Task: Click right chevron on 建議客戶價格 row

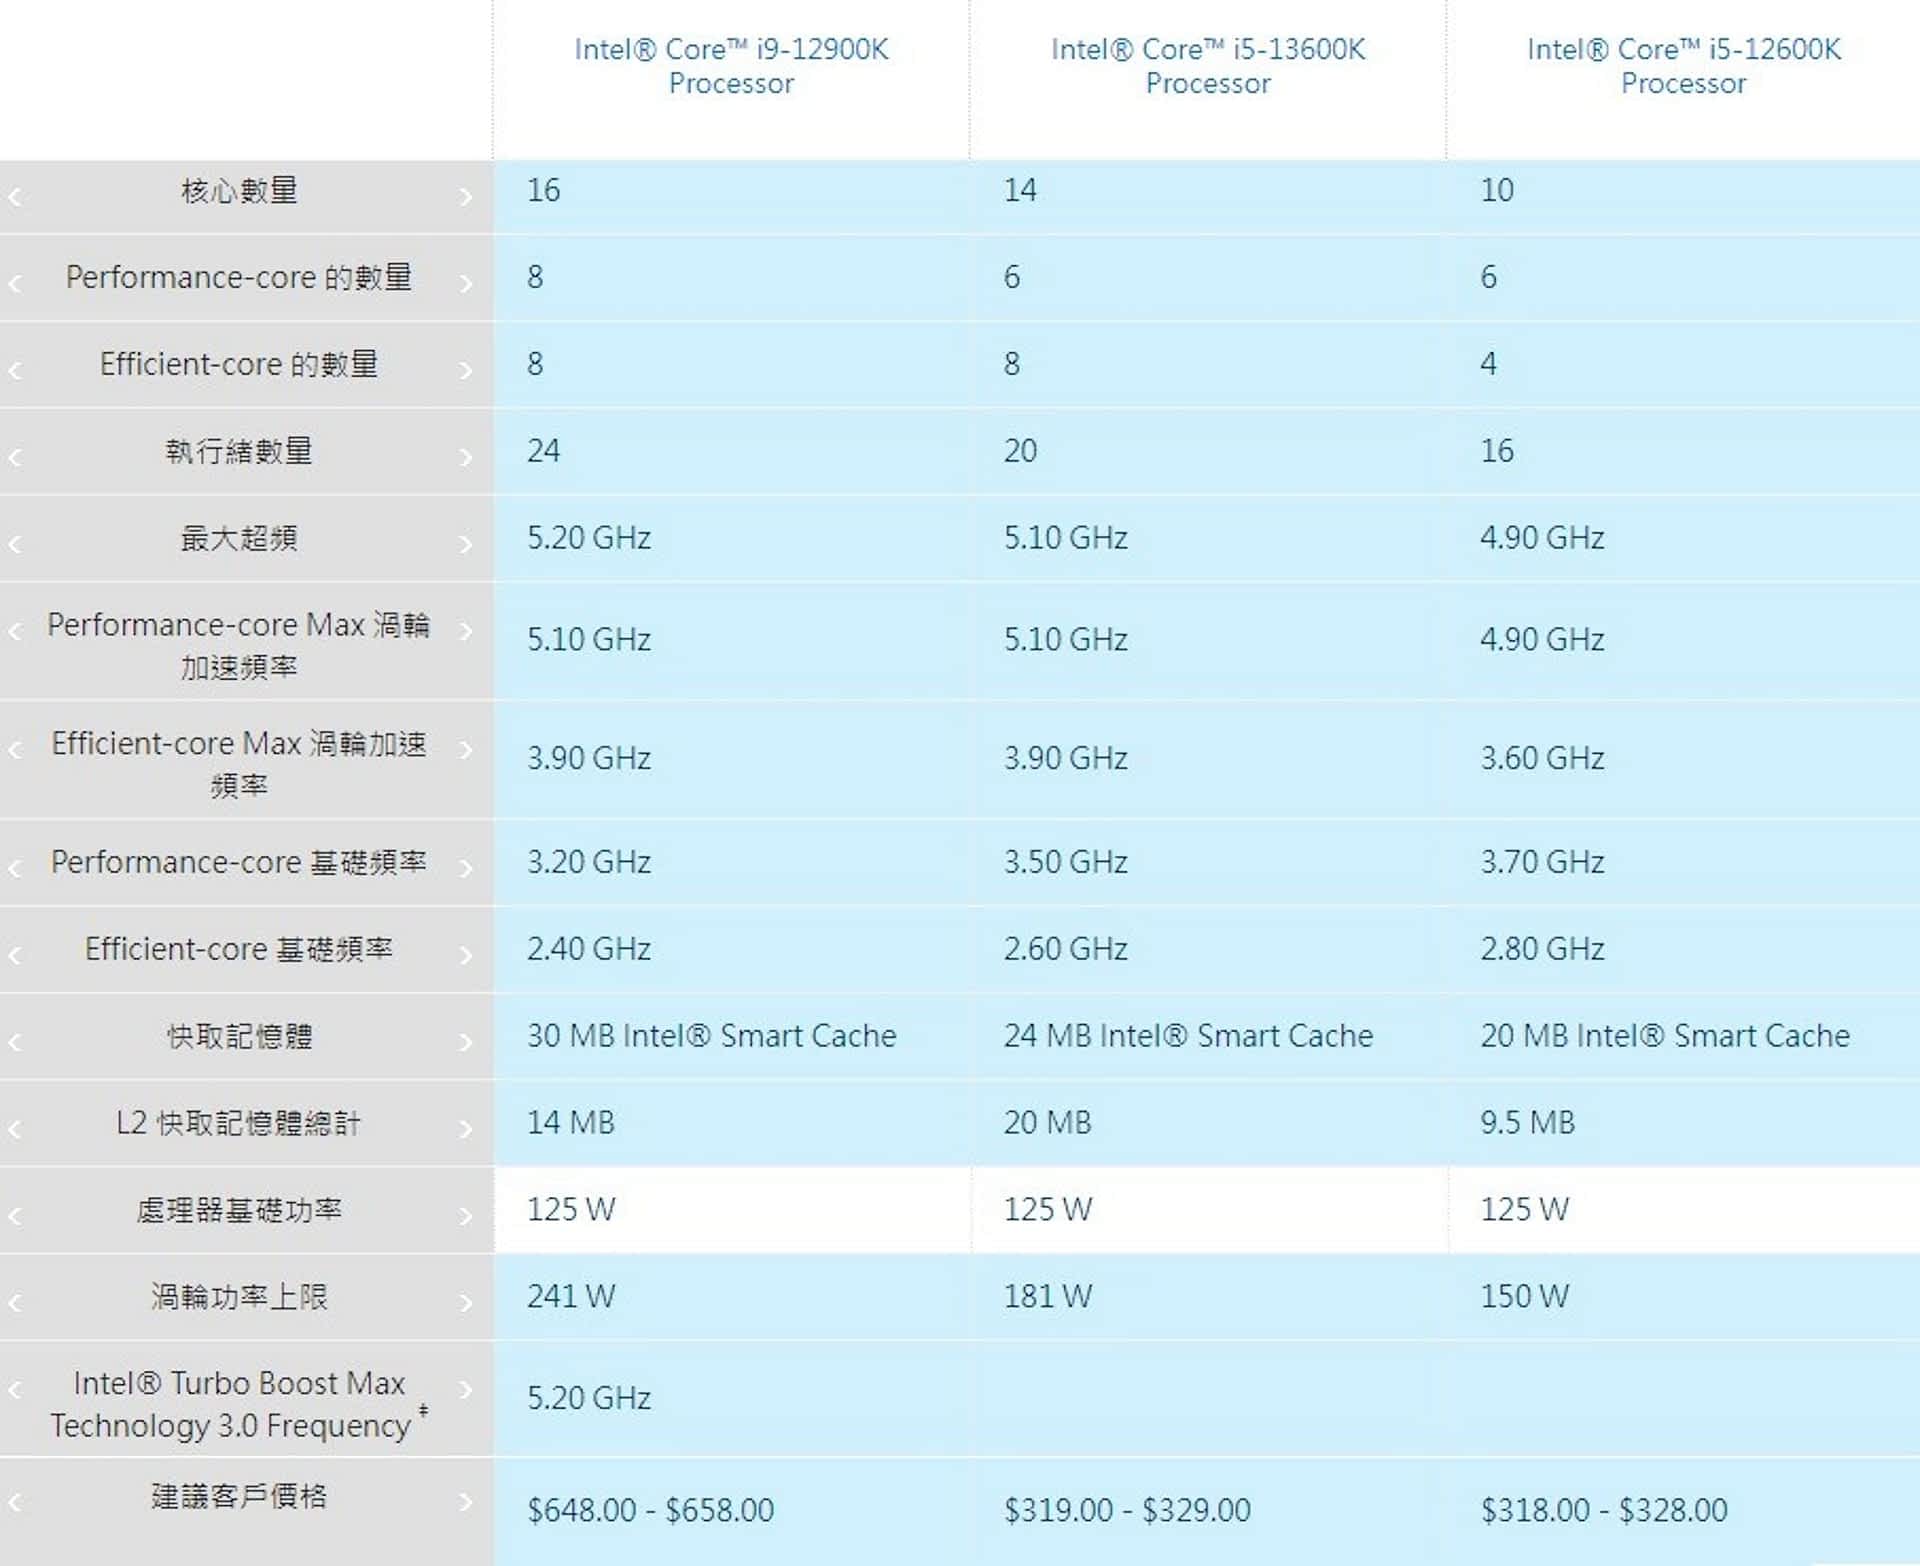Action: [x=466, y=1502]
